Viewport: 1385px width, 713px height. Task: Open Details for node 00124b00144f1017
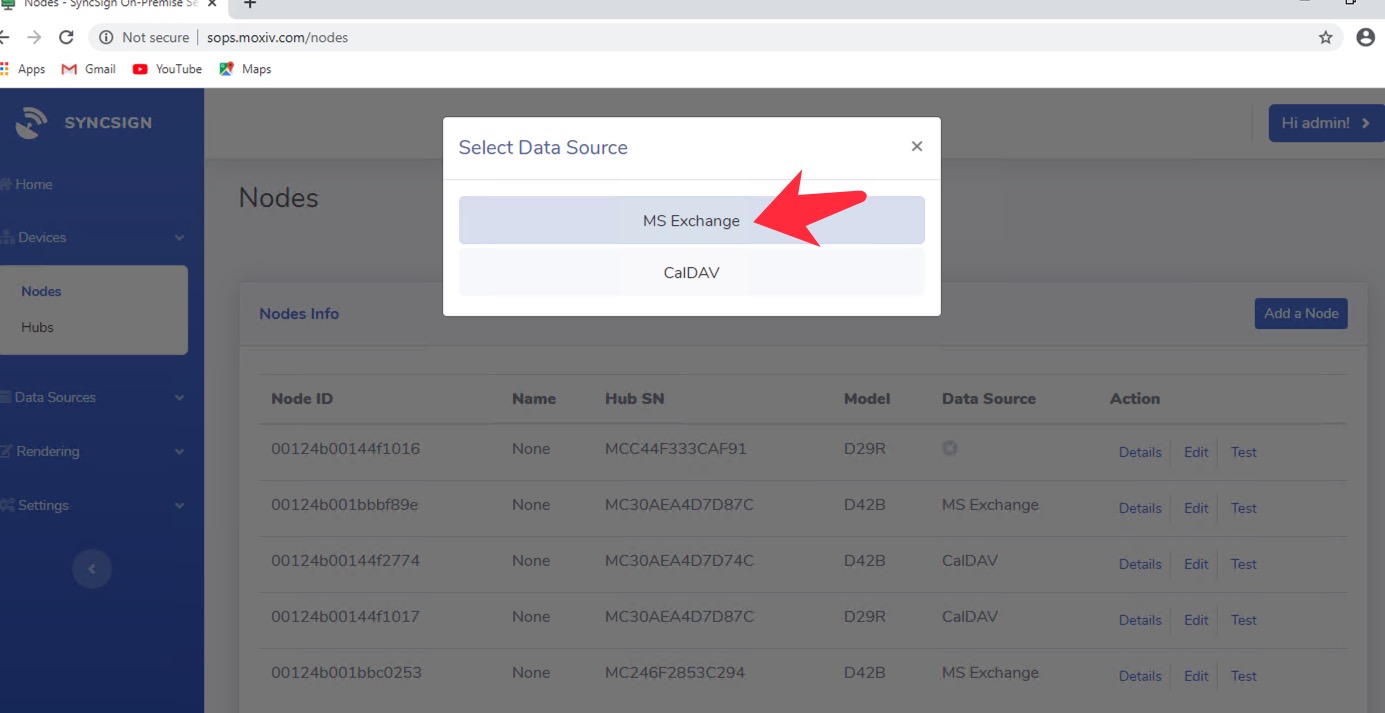click(1140, 620)
